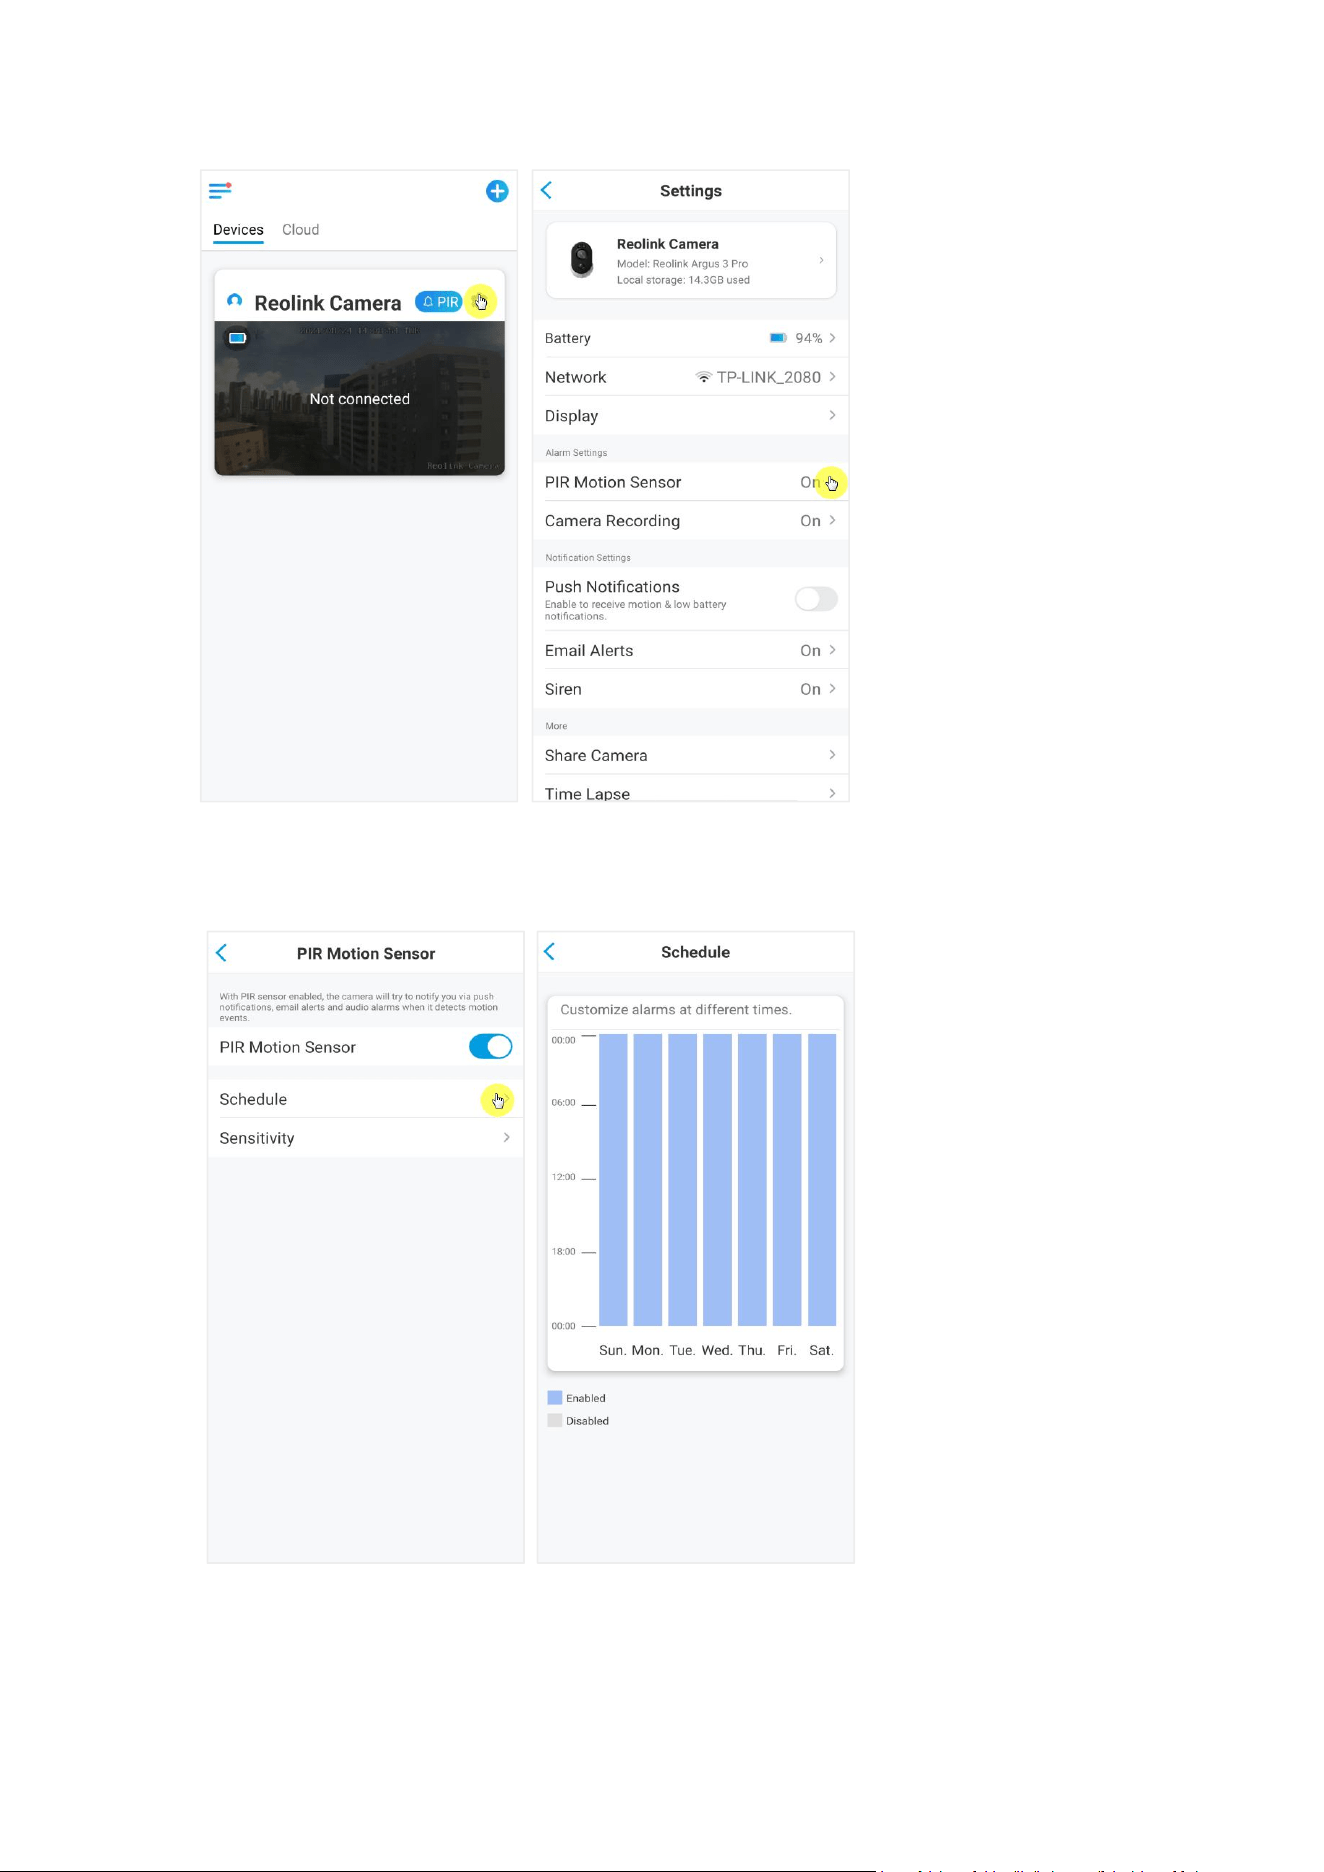Open Share Camera chevron
This screenshot has height=1872, width=1324.
832,755
